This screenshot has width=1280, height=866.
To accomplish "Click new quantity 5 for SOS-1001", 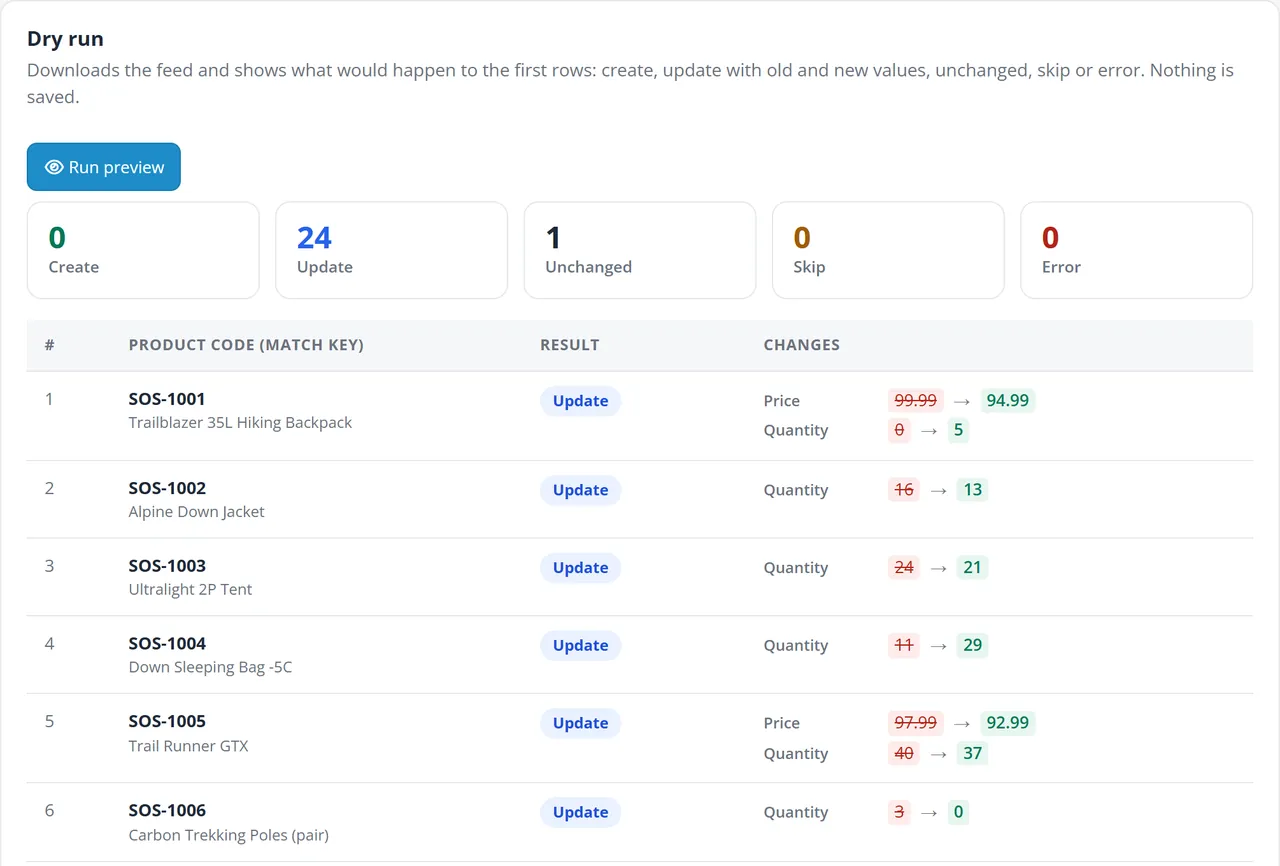I will 958,431.
